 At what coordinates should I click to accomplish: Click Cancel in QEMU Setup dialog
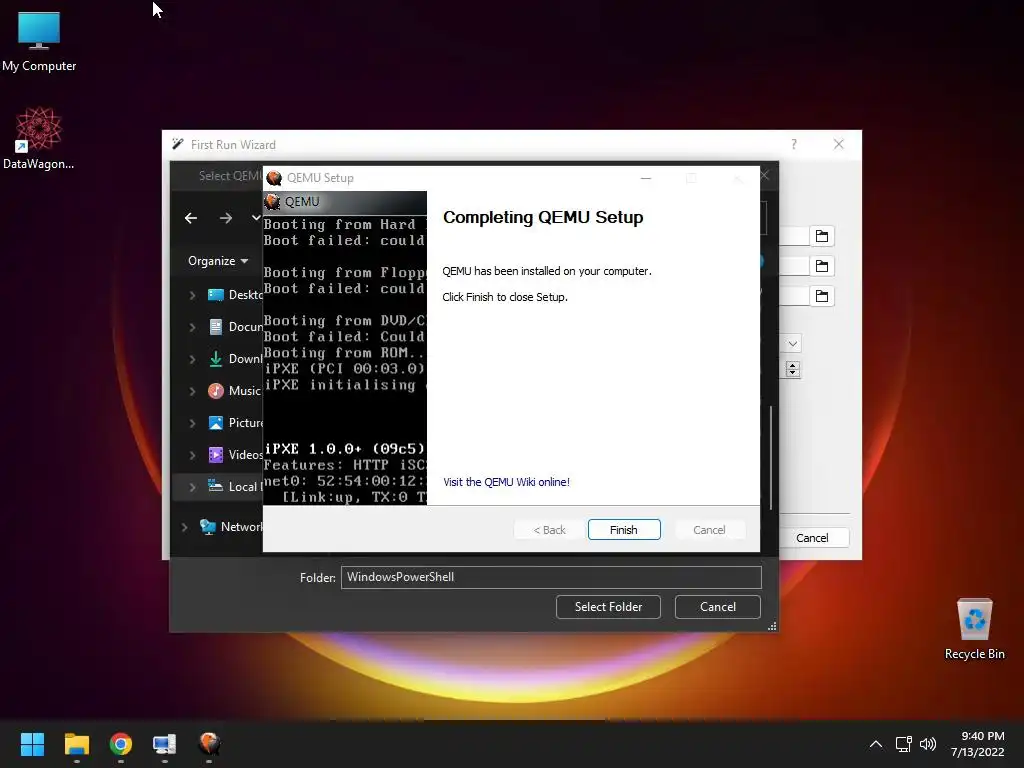point(709,530)
